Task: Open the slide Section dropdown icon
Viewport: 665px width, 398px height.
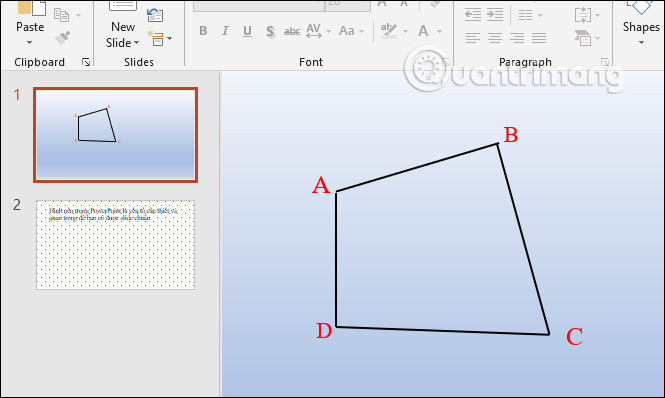Action: (159, 38)
